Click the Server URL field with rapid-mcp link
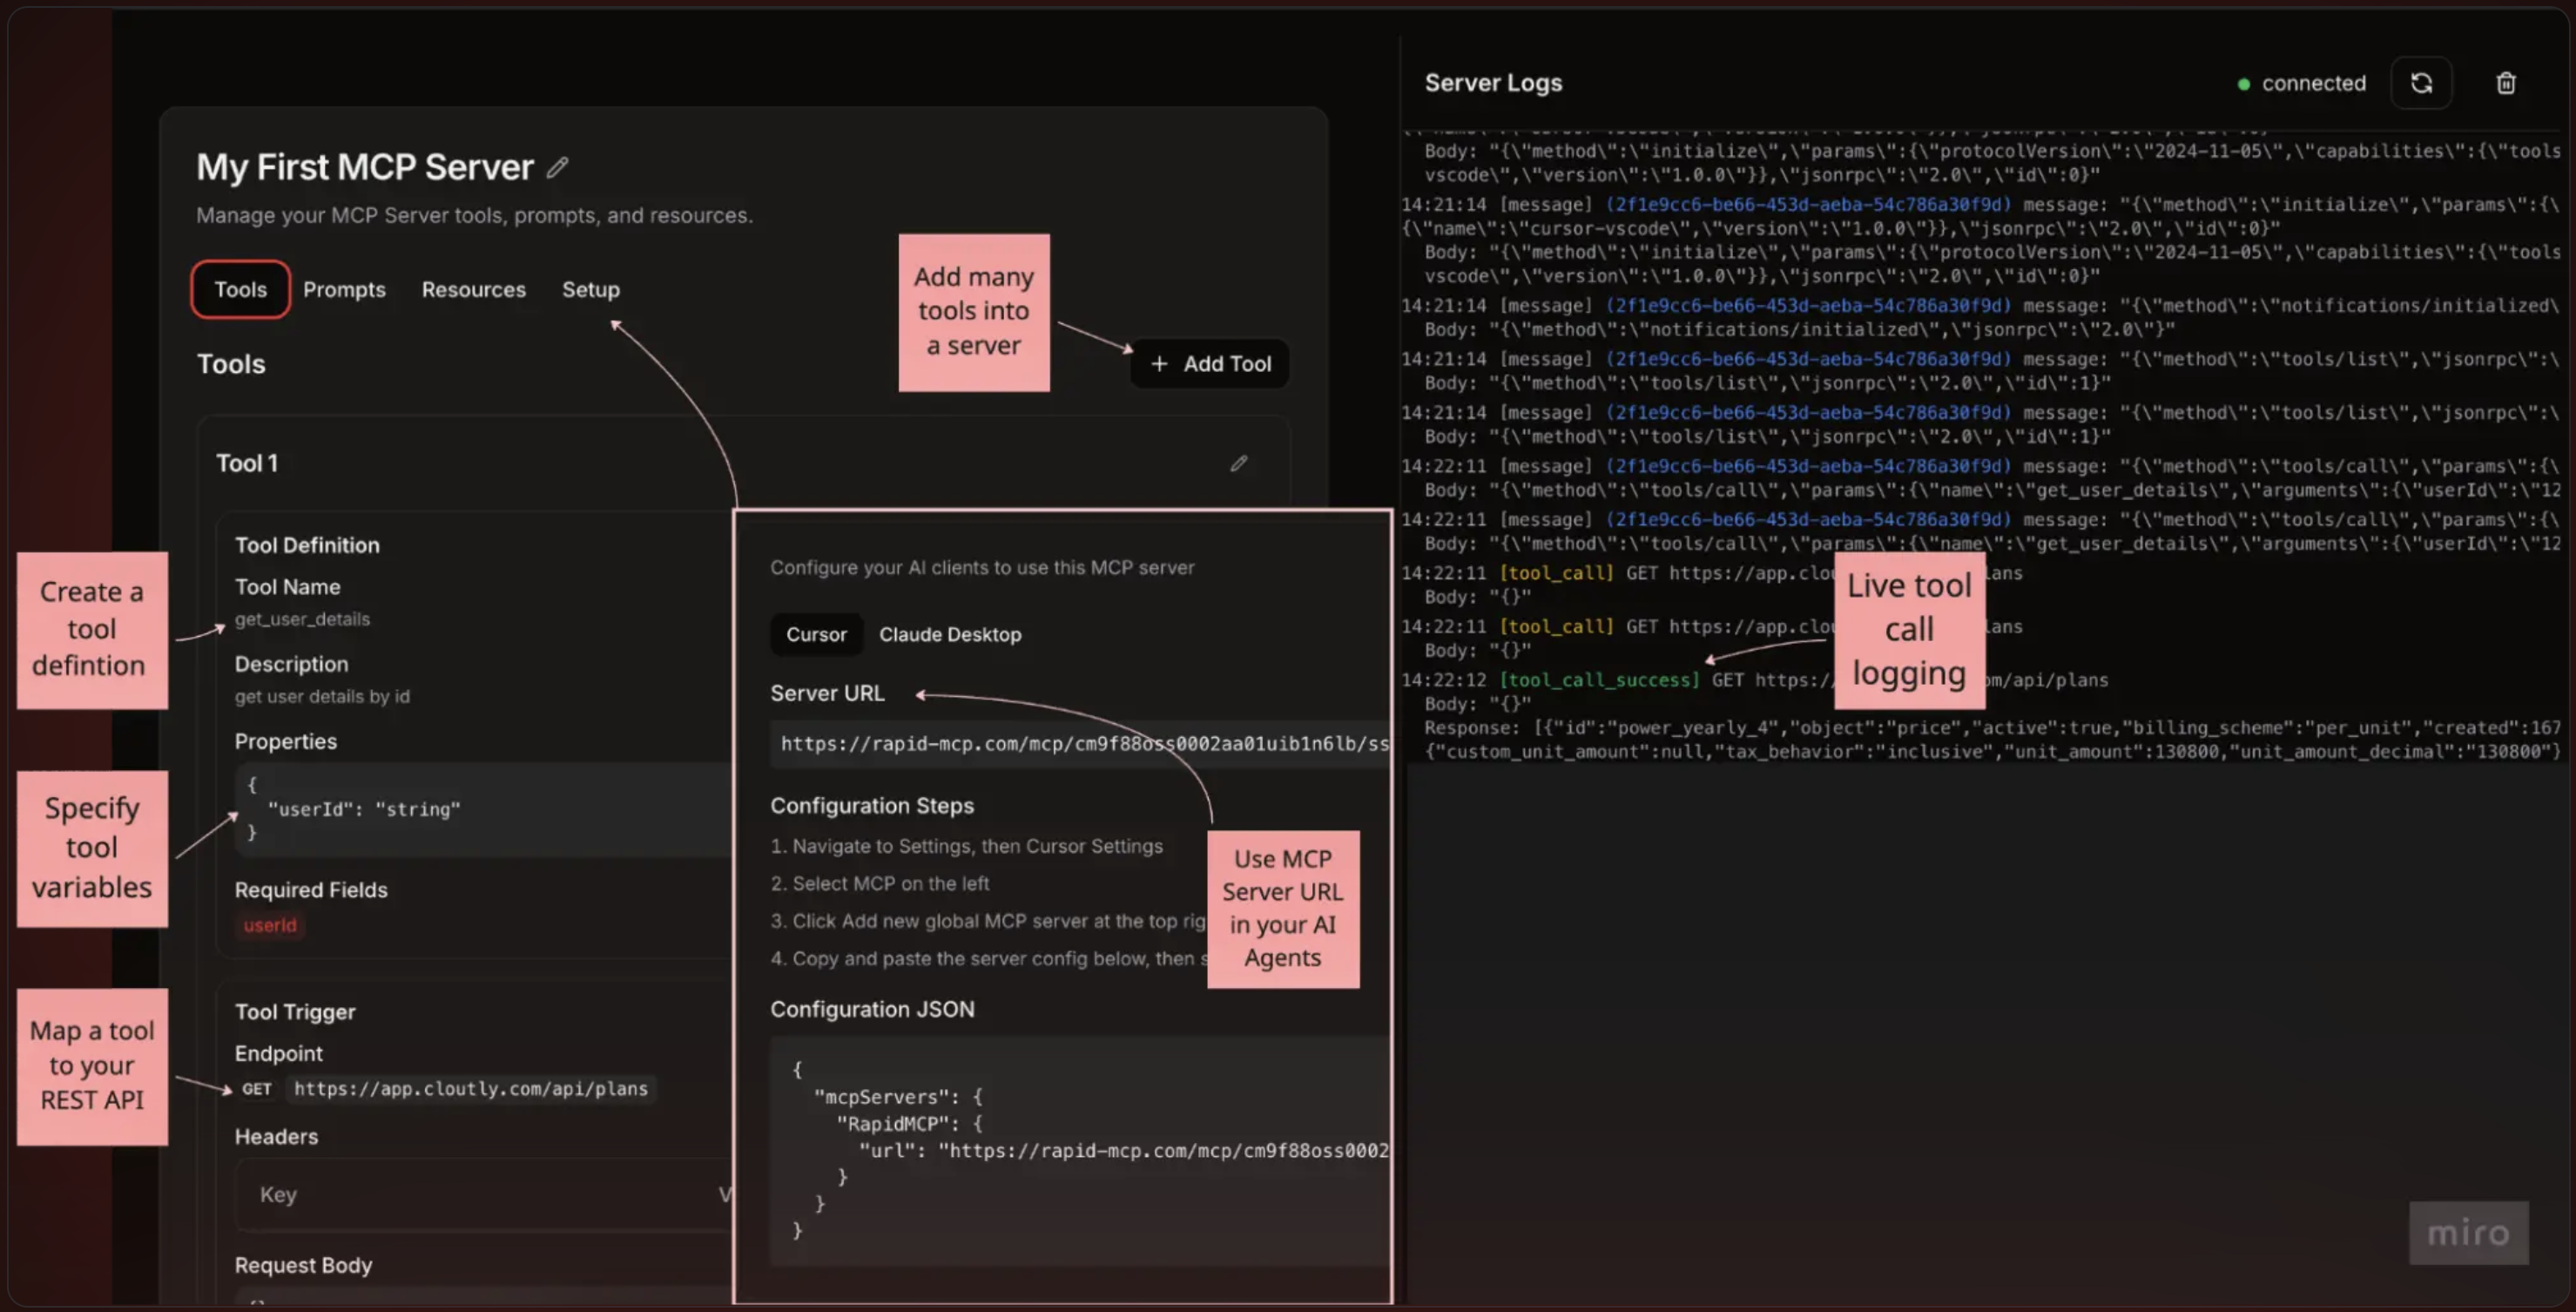The height and width of the screenshot is (1312, 2576). point(1080,744)
